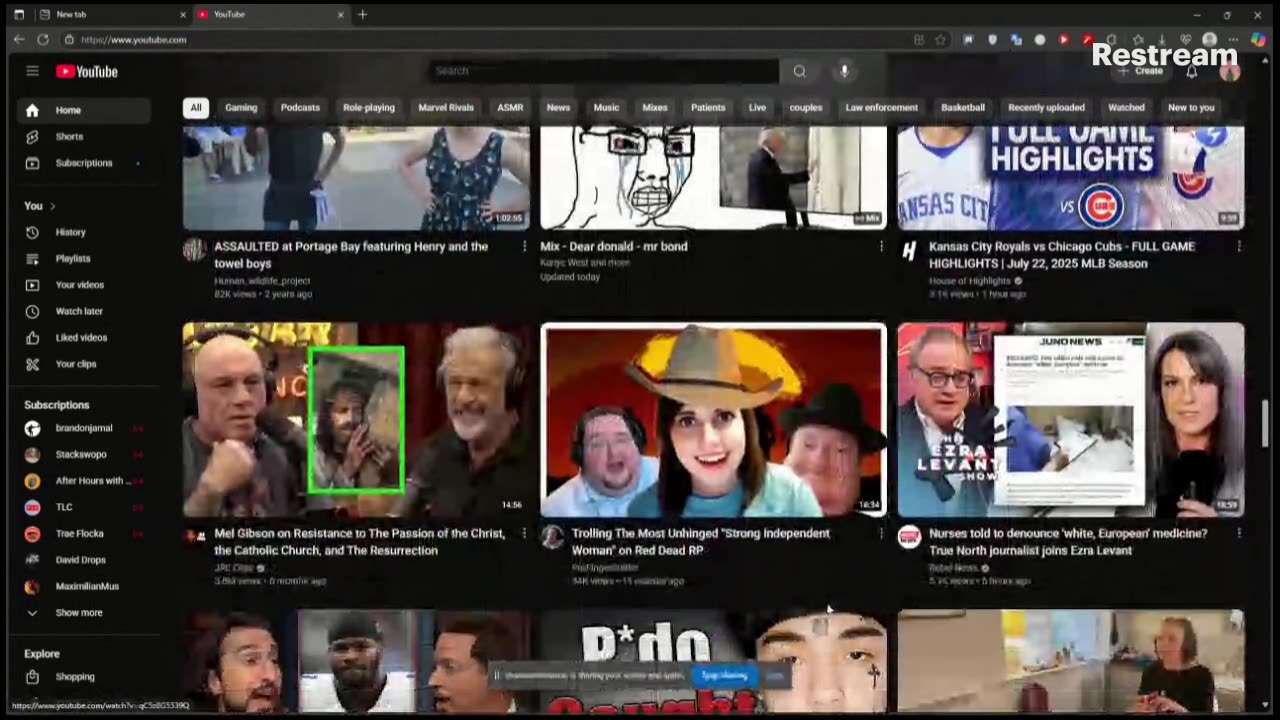Open David Drops channel subscription
The height and width of the screenshot is (720, 1280).
(84, 560)
